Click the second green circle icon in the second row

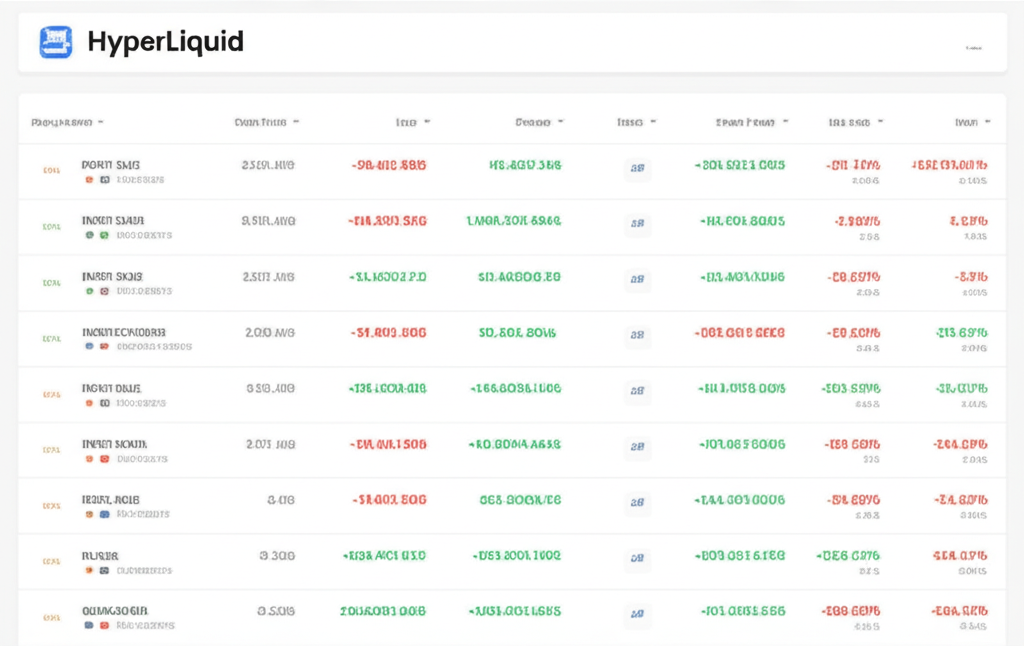pyautogui.click(x=104, y=235)
